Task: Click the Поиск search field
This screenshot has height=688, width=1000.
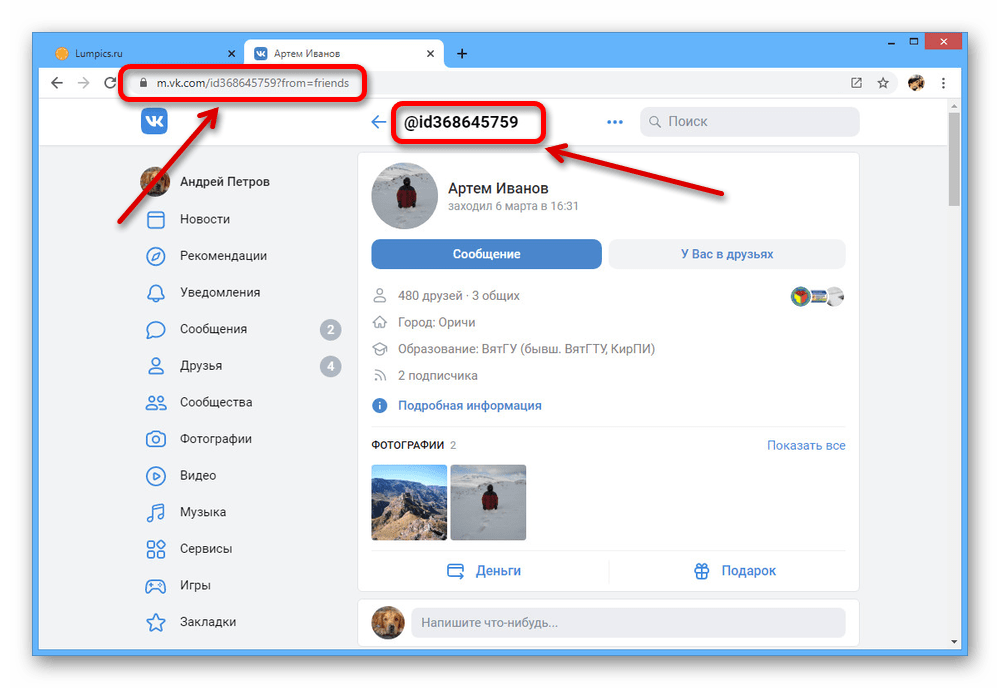Action: tap(749, 122)
